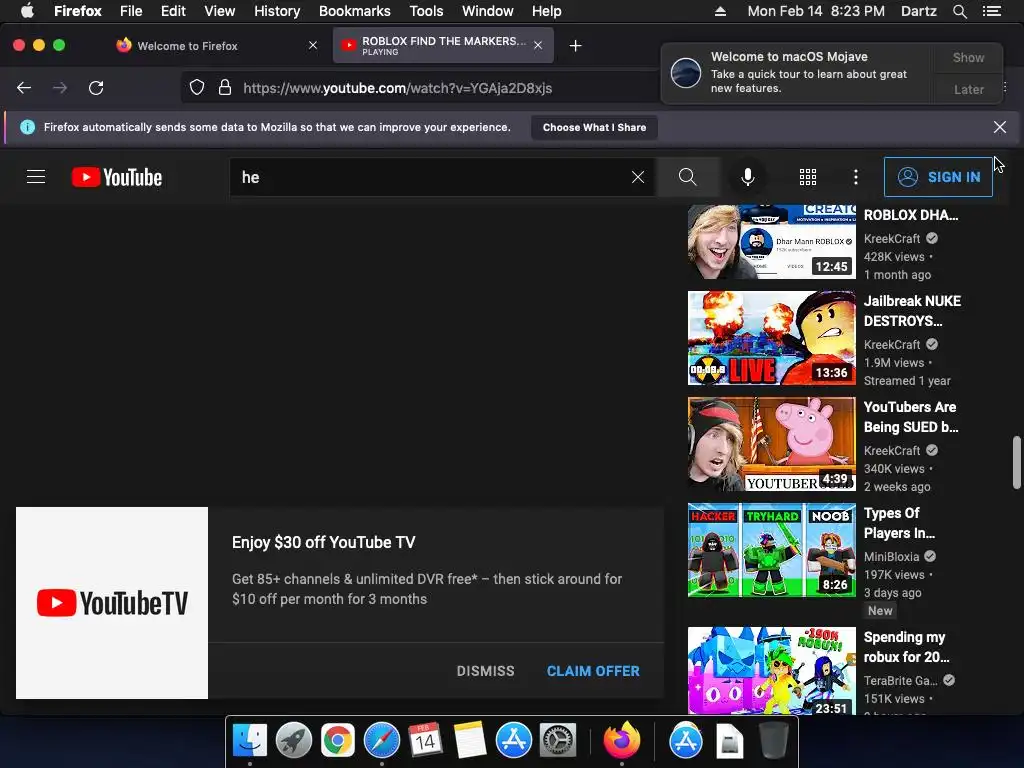The image size is (1024, 768).
Task: Open Trash in the Dock
Action: click(773, 740)
